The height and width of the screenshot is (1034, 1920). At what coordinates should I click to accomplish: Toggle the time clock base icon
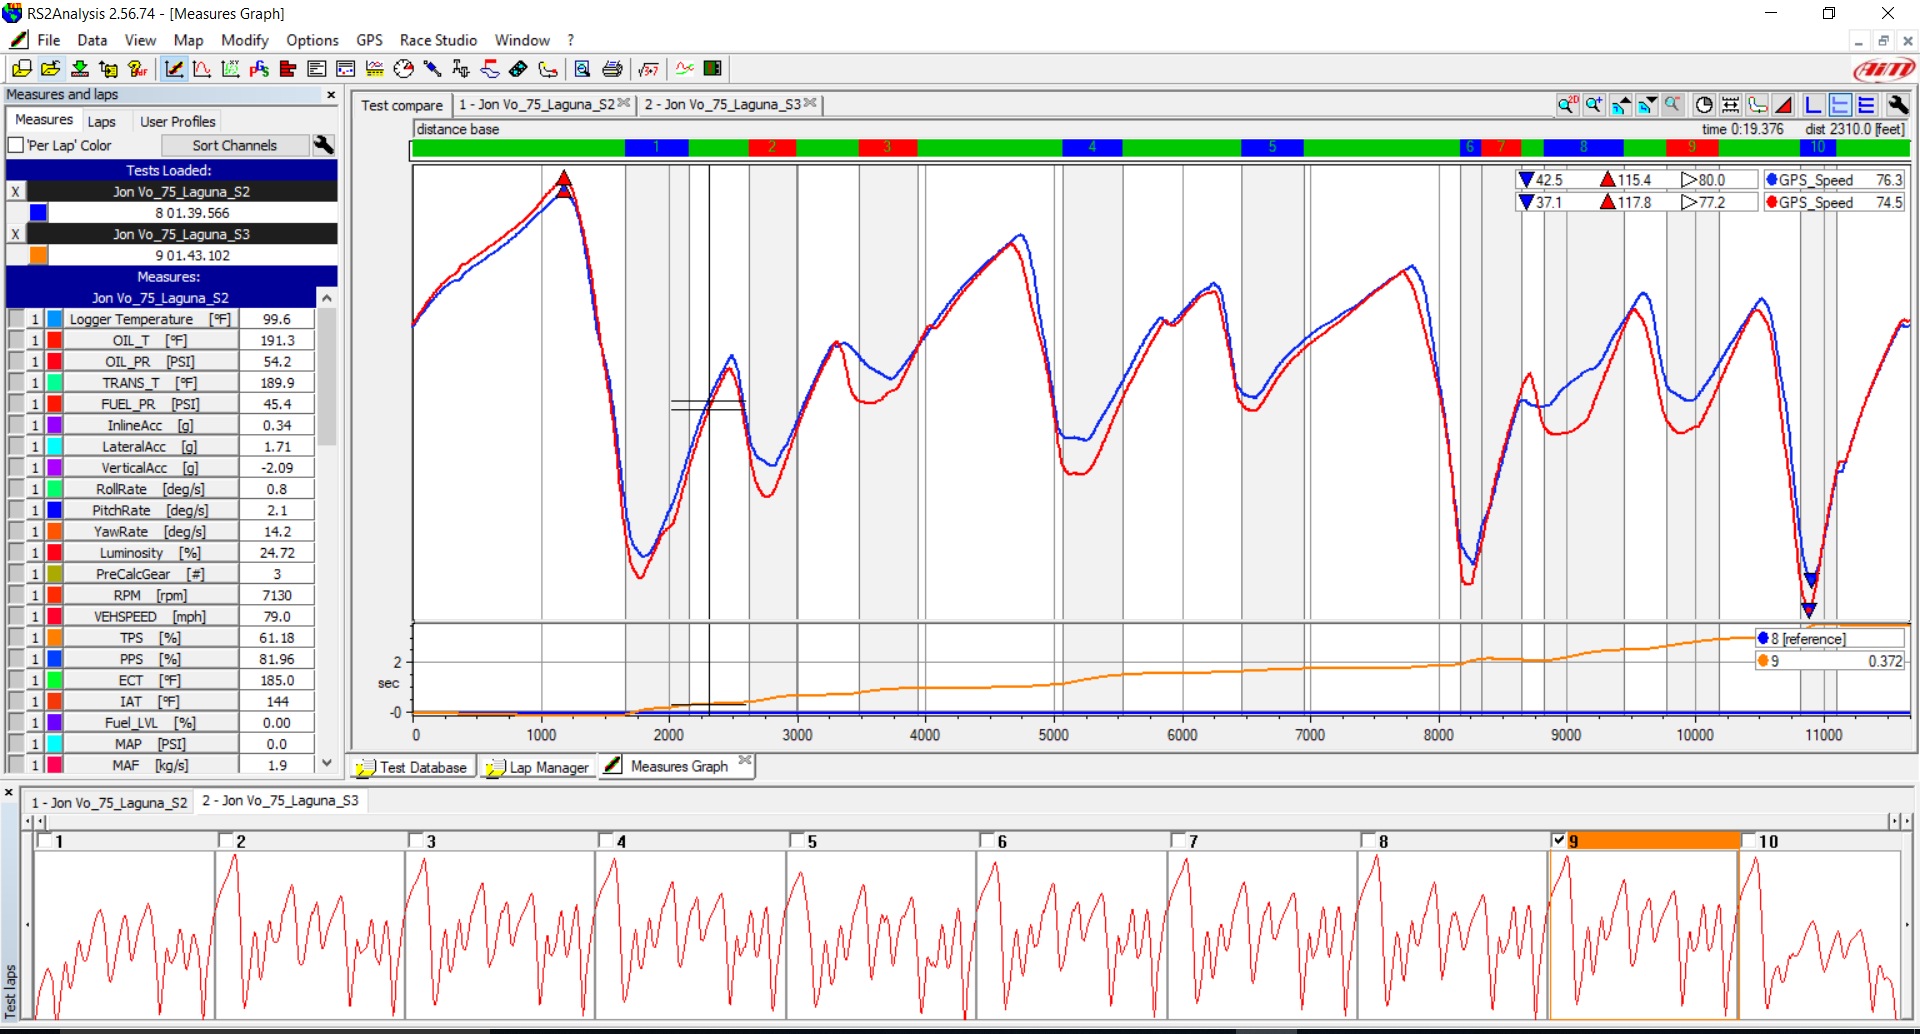point(1704,105)
